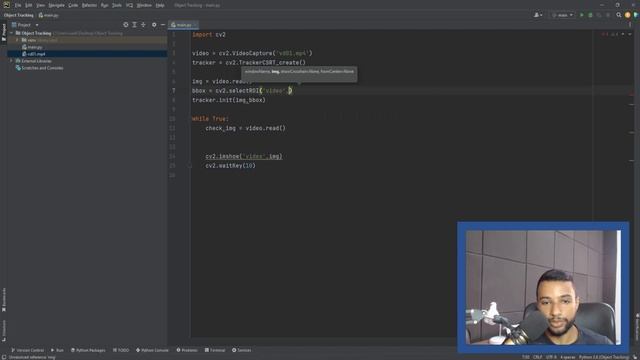Click the cv2.waitKey(10) code line

point(231,166)
